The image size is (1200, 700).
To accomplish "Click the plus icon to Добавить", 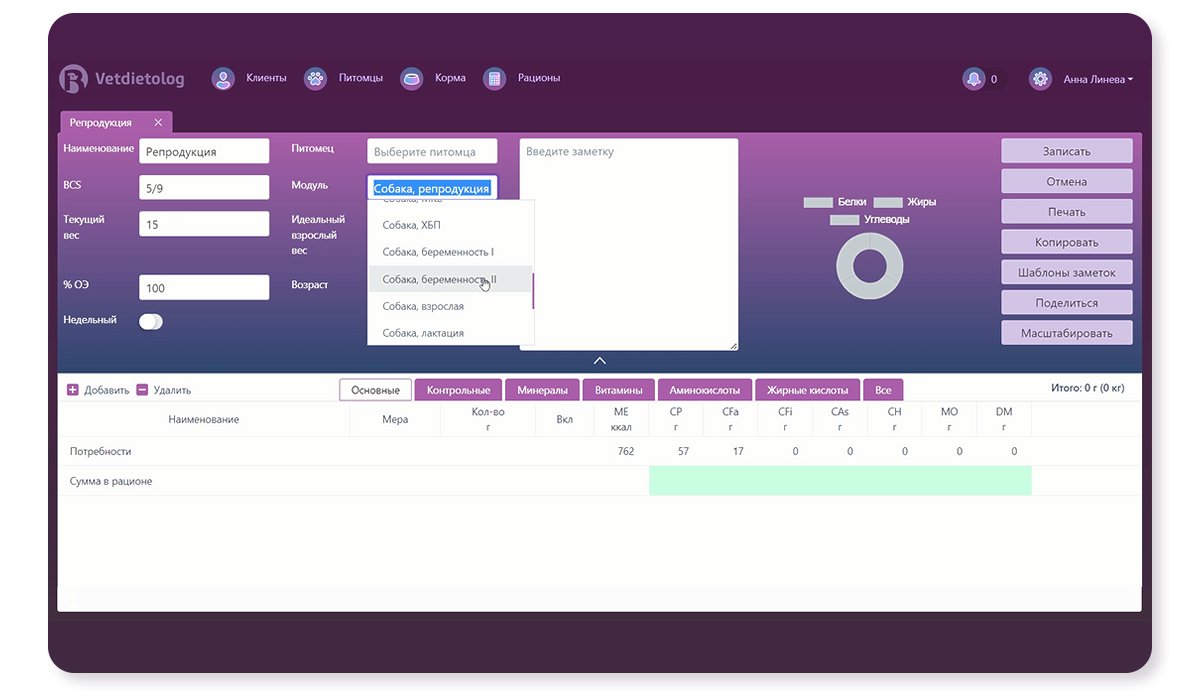I will 73,390.
